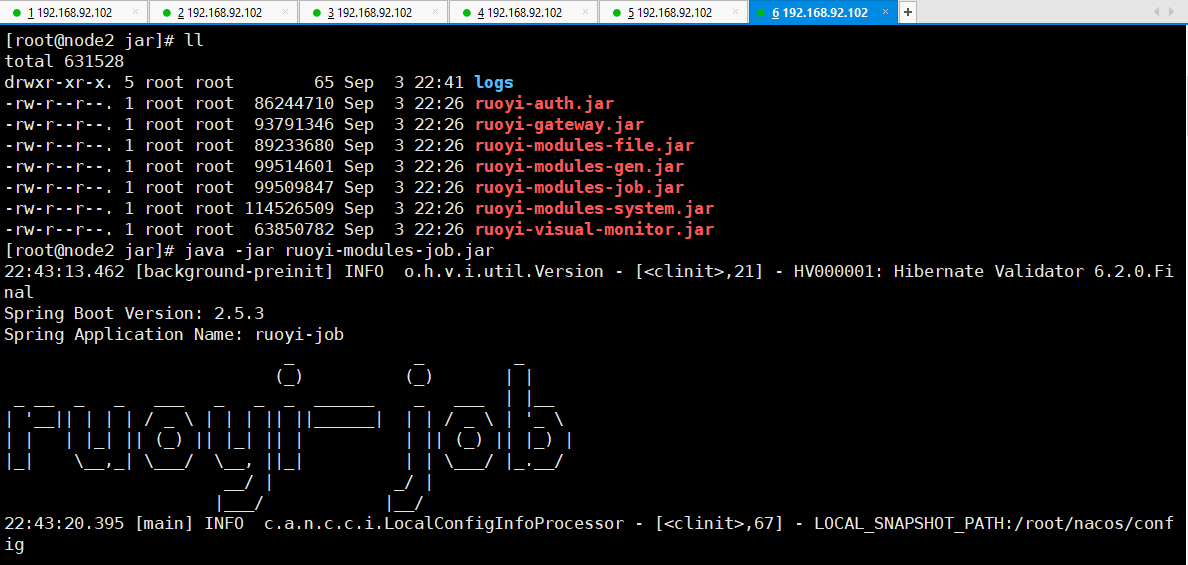Click the 'logs' directory name
This screenshot has height=565, width=1188.
pyautogui.click(x=494, y=83)
